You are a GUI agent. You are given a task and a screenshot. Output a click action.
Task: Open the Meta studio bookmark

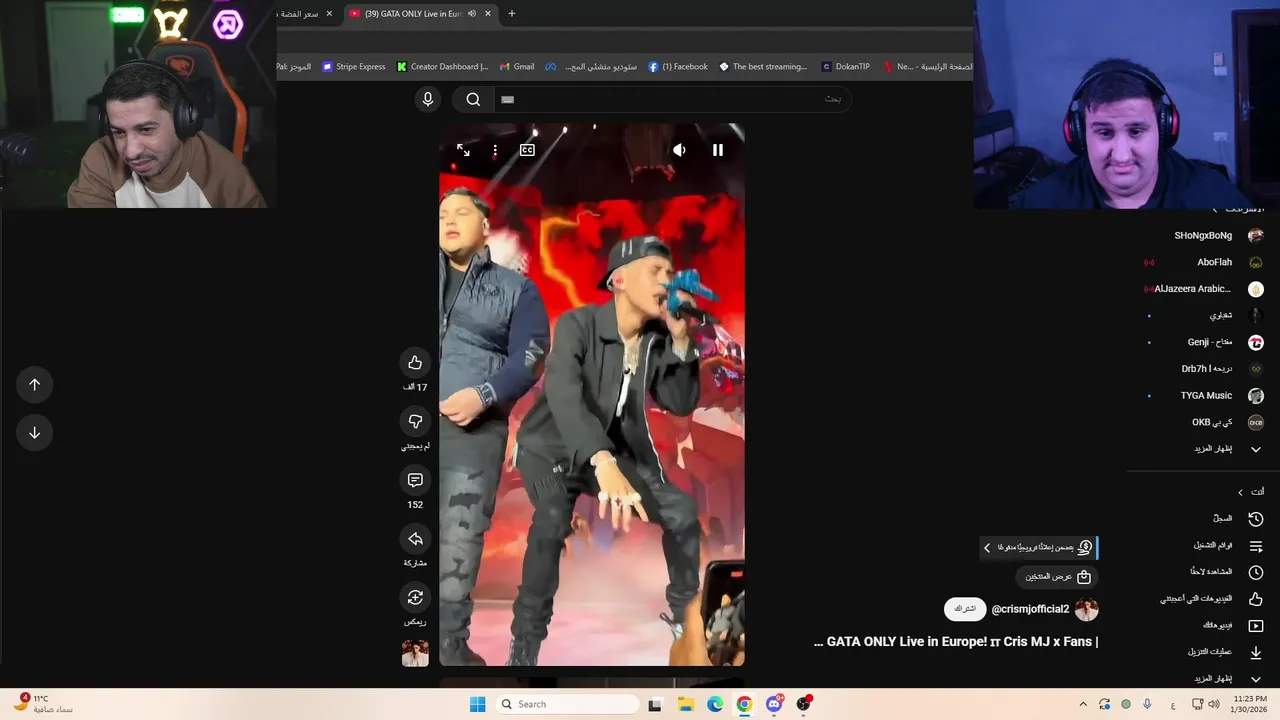[x=591, y=67]
